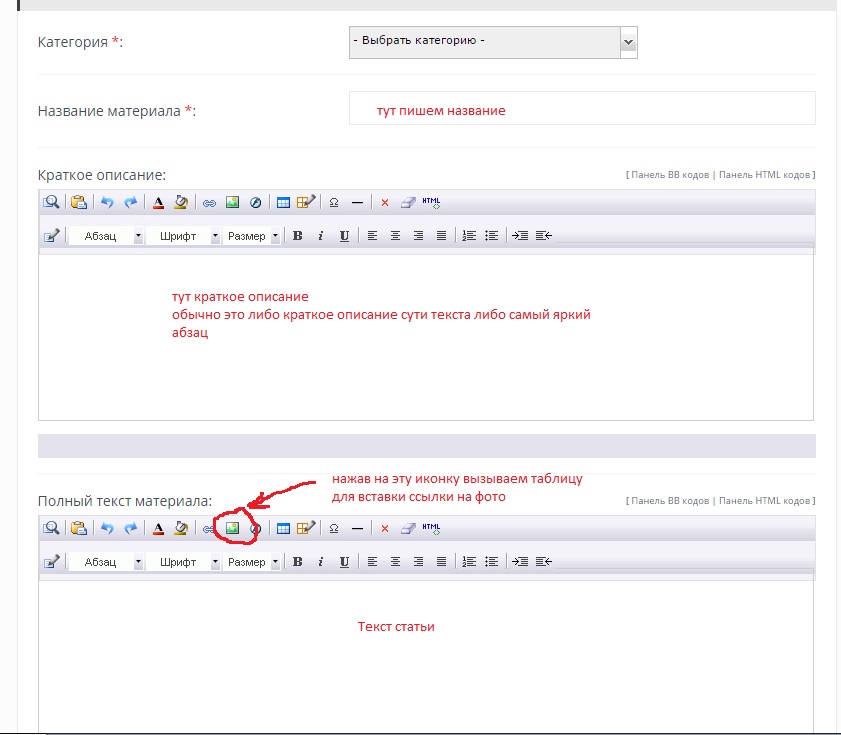Insert an image in short description editor
This screenshot has height=735, width=841.
232,202
